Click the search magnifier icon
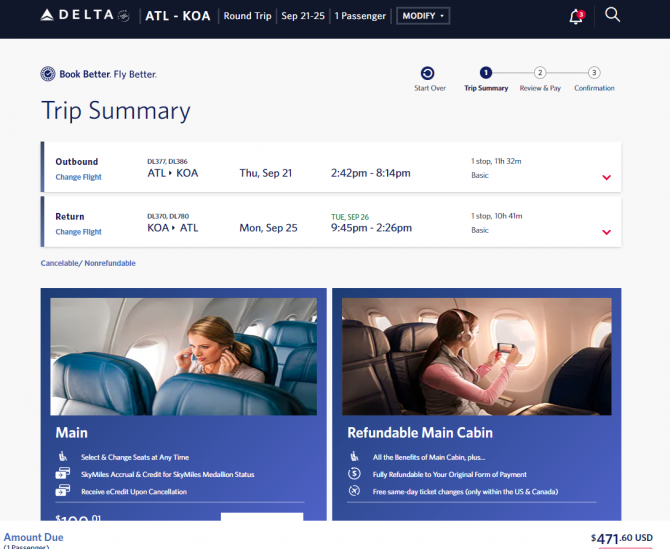This screenshot has width=670, height=549. 612,15
